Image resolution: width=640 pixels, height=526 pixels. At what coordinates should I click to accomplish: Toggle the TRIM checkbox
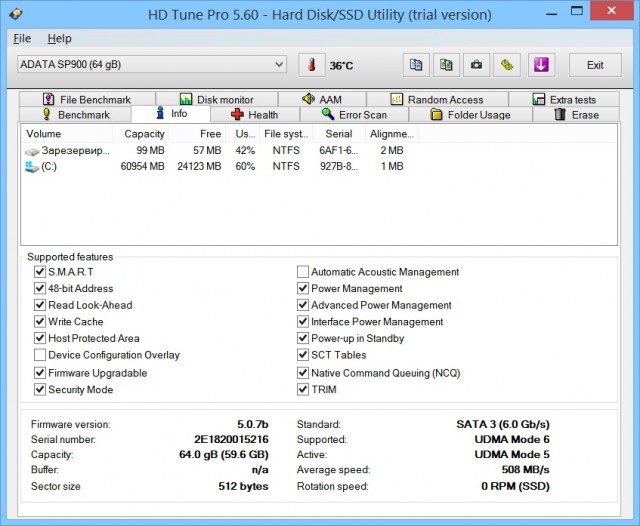click(x=303, y=390)
